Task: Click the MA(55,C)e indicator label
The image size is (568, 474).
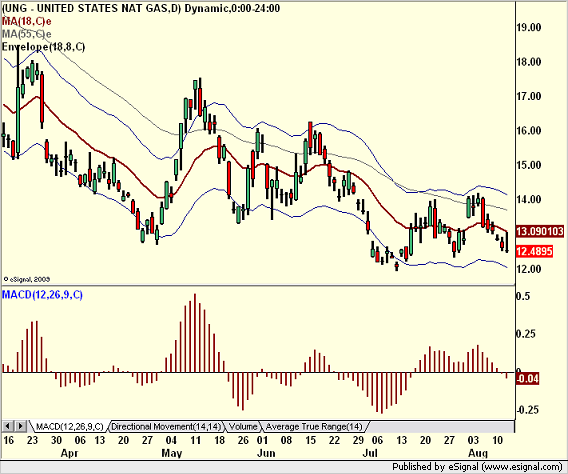Action: 26,34
